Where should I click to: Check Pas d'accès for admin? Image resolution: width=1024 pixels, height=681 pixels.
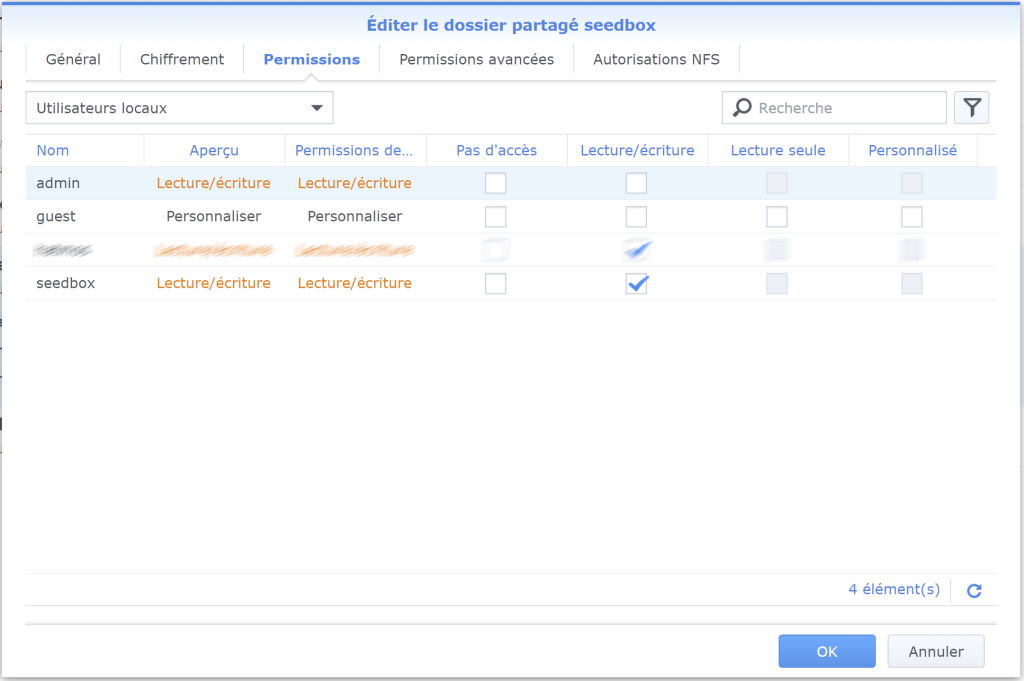click(495, 183)
